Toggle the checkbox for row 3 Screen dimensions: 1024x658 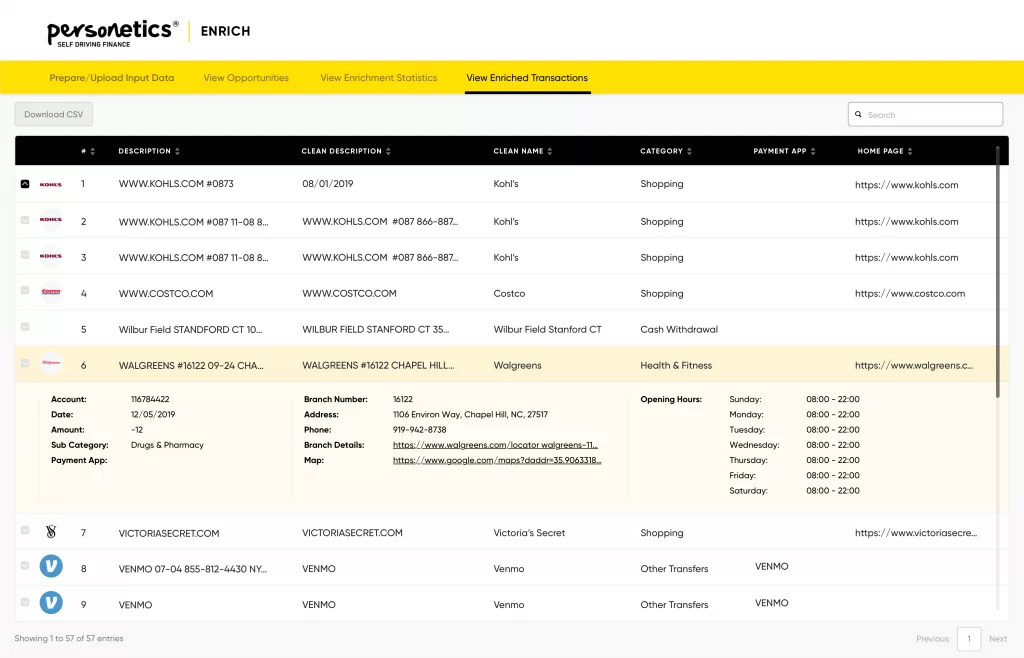click(x=25, y=255)
